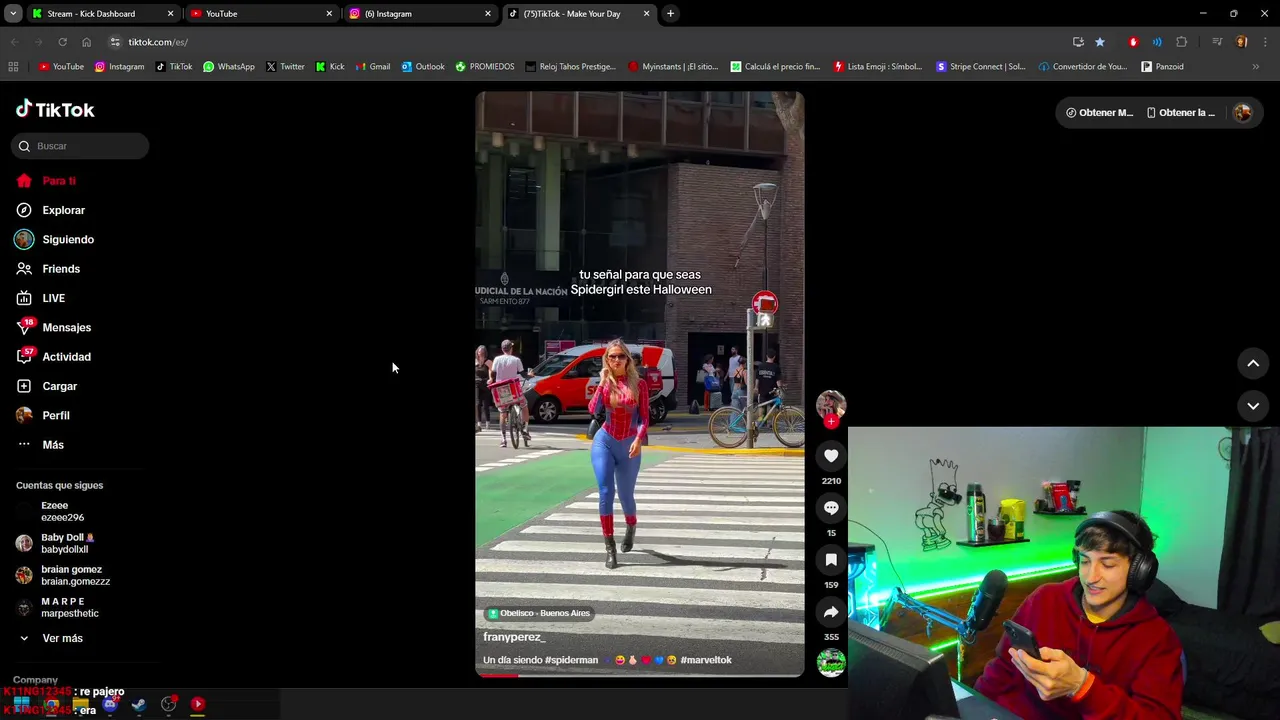
Task: Open Obelisco - Buenos Aires location tag
Action: point(539,613)
